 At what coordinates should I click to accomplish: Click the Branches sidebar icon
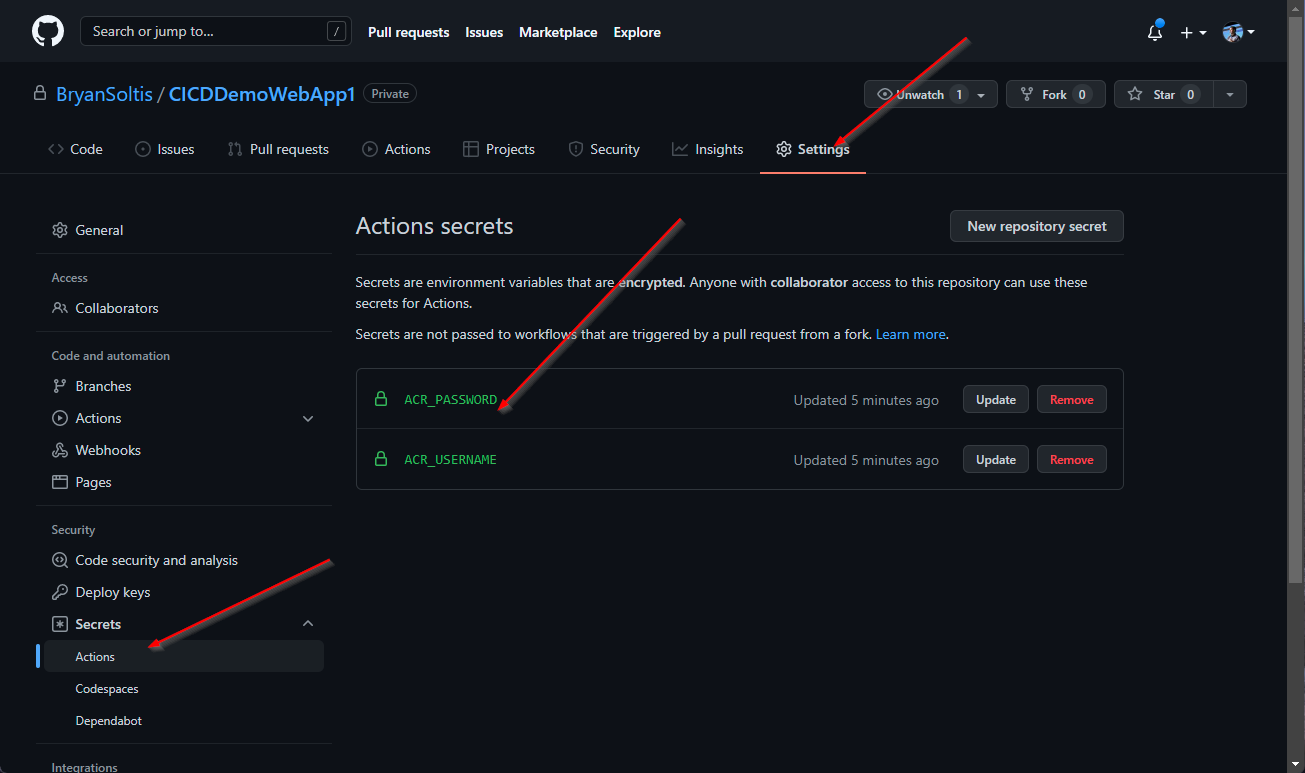pyautogui.click(x=60, y=386)
